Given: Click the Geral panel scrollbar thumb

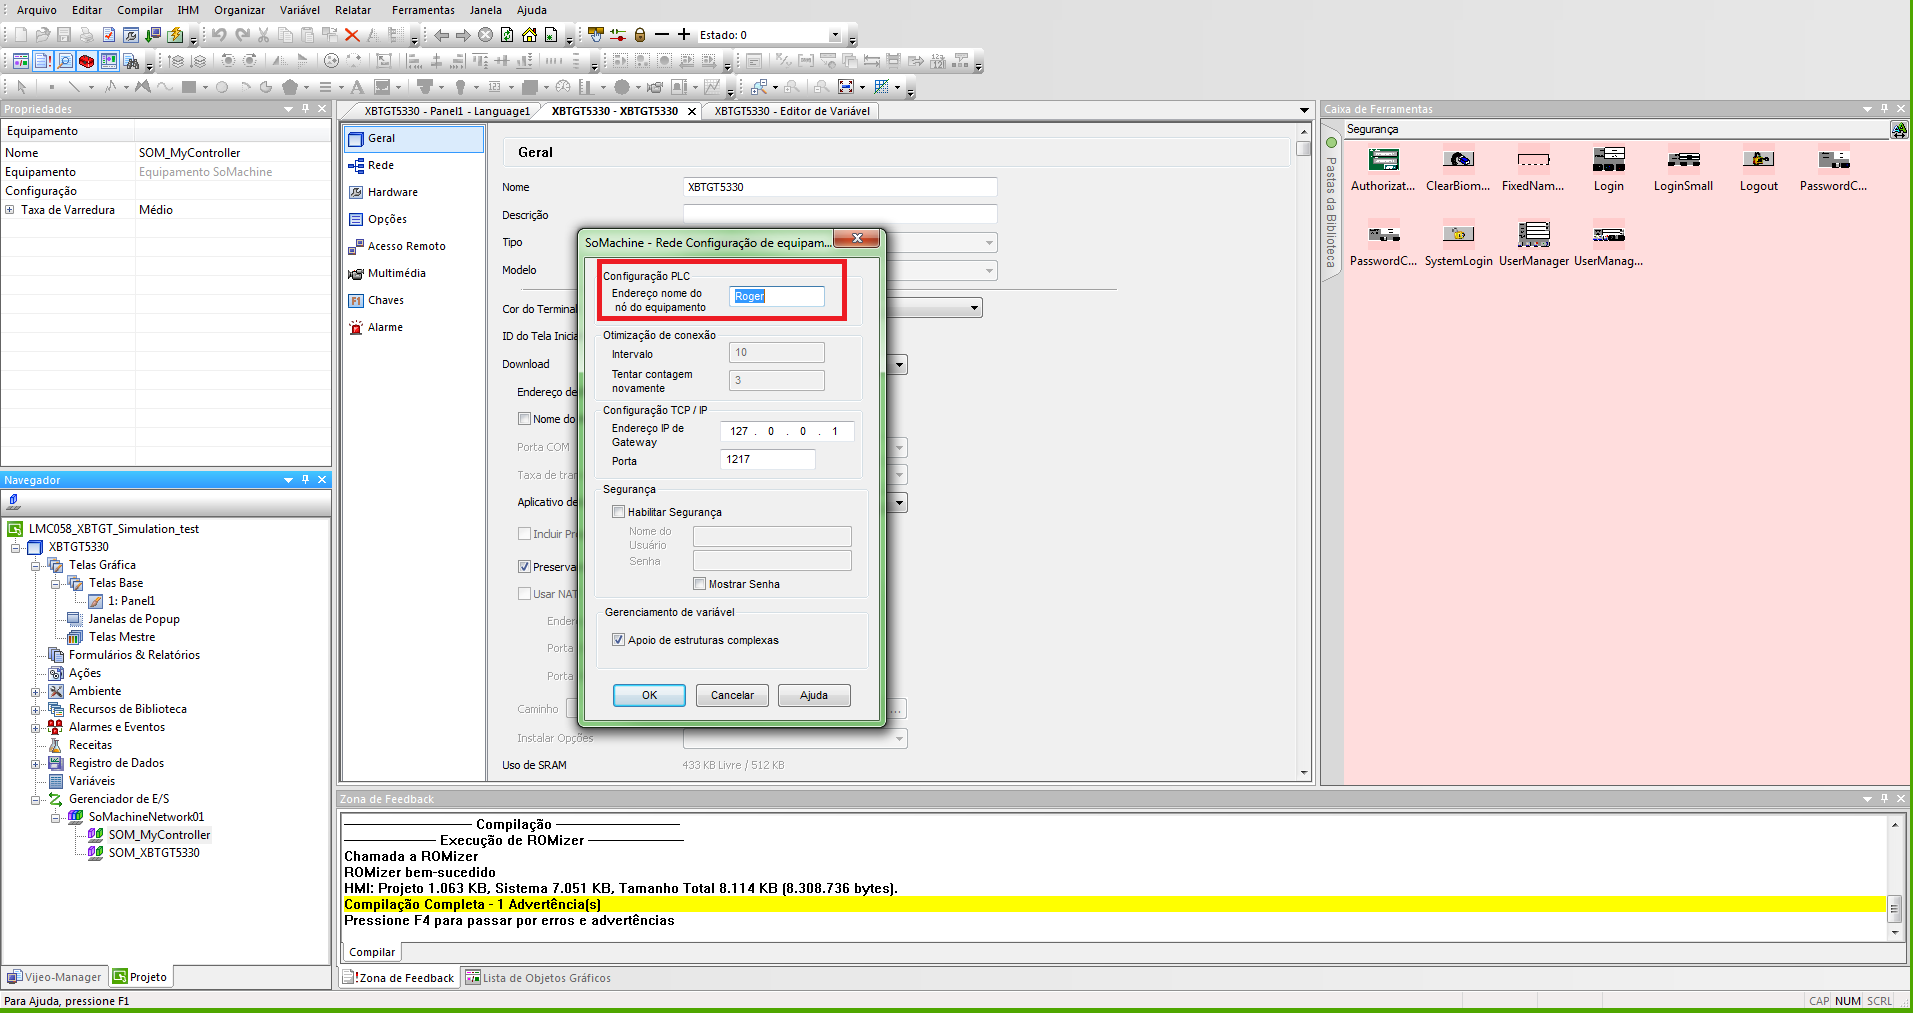Looking at the screenshot, I should [1303, 148].
